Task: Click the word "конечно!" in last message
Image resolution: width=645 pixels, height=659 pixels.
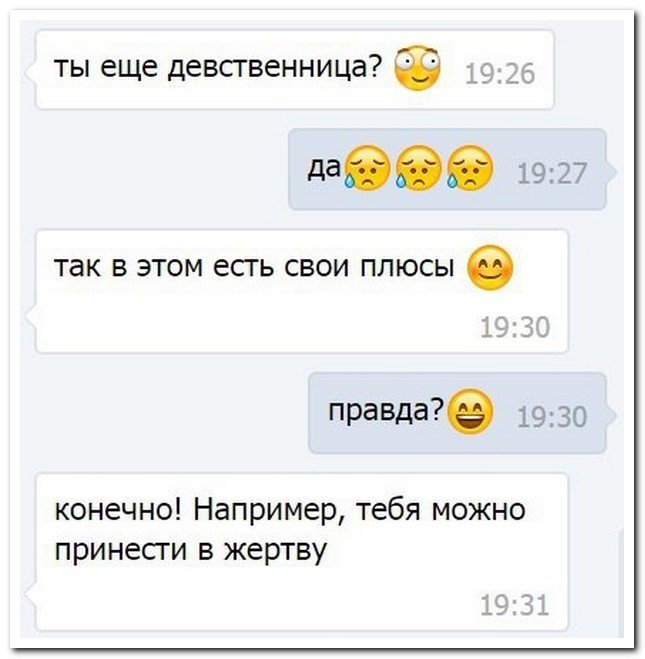Action: (119, 509)
